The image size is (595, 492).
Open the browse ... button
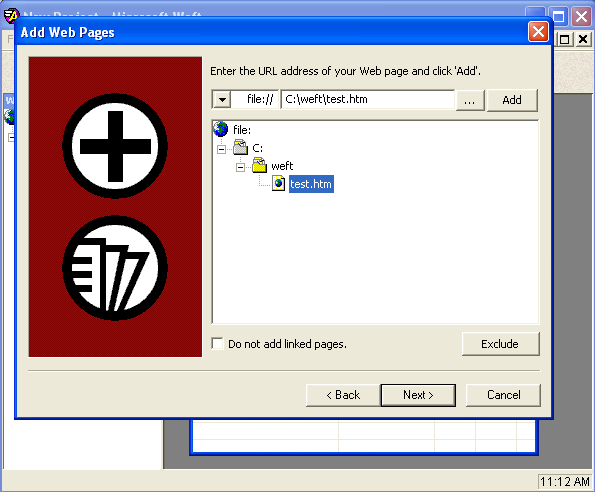click(x=470, y=100)
